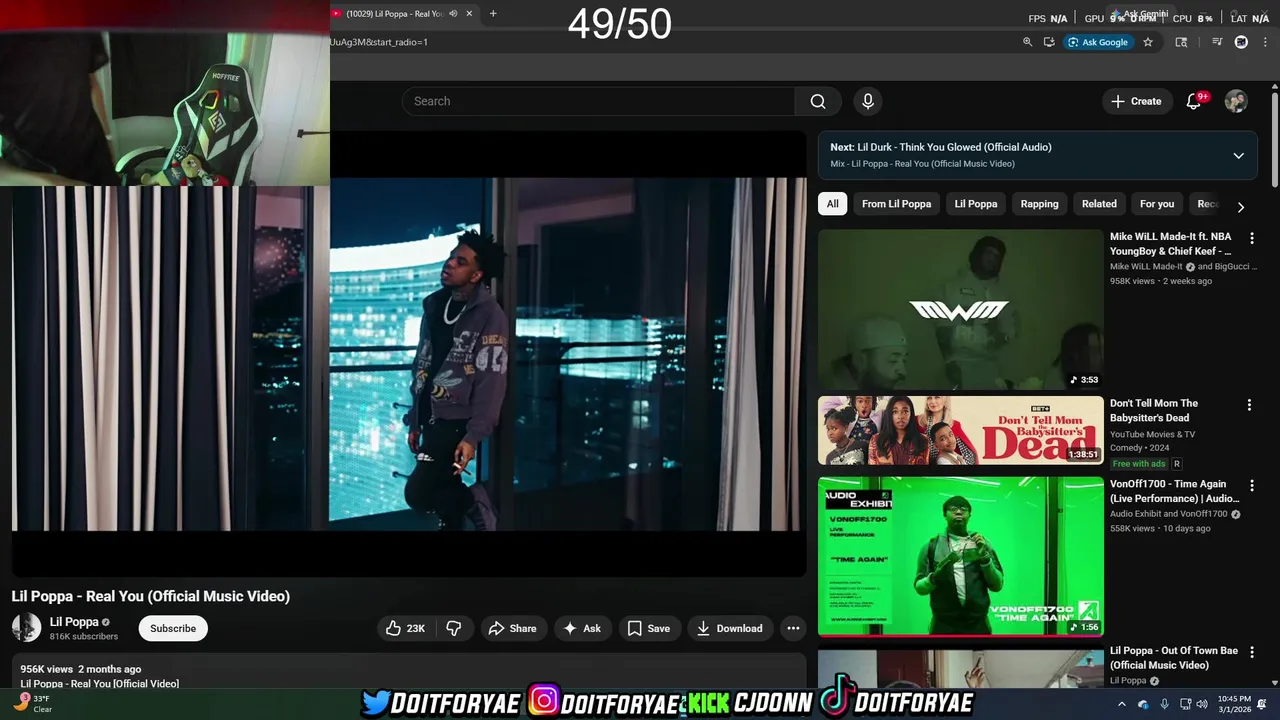
Task: Like the video with thumbs up
Action: [406, 628]
